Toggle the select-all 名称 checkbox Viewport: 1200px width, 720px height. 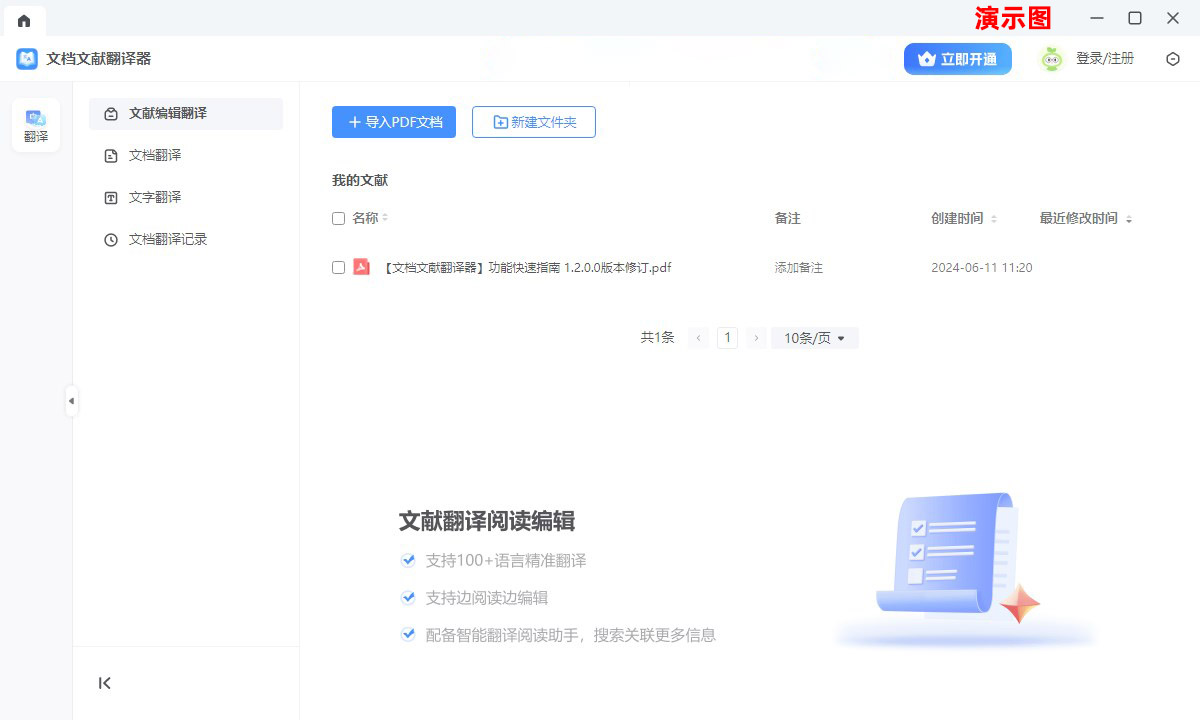click(x=338, y=218)
